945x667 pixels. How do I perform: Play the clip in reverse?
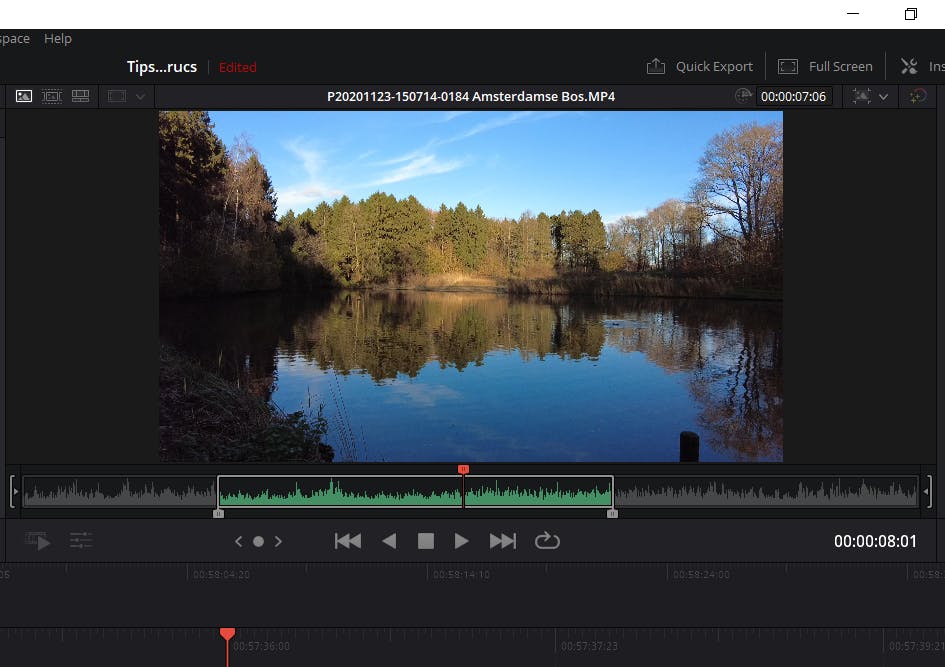(x=389, y=541)
